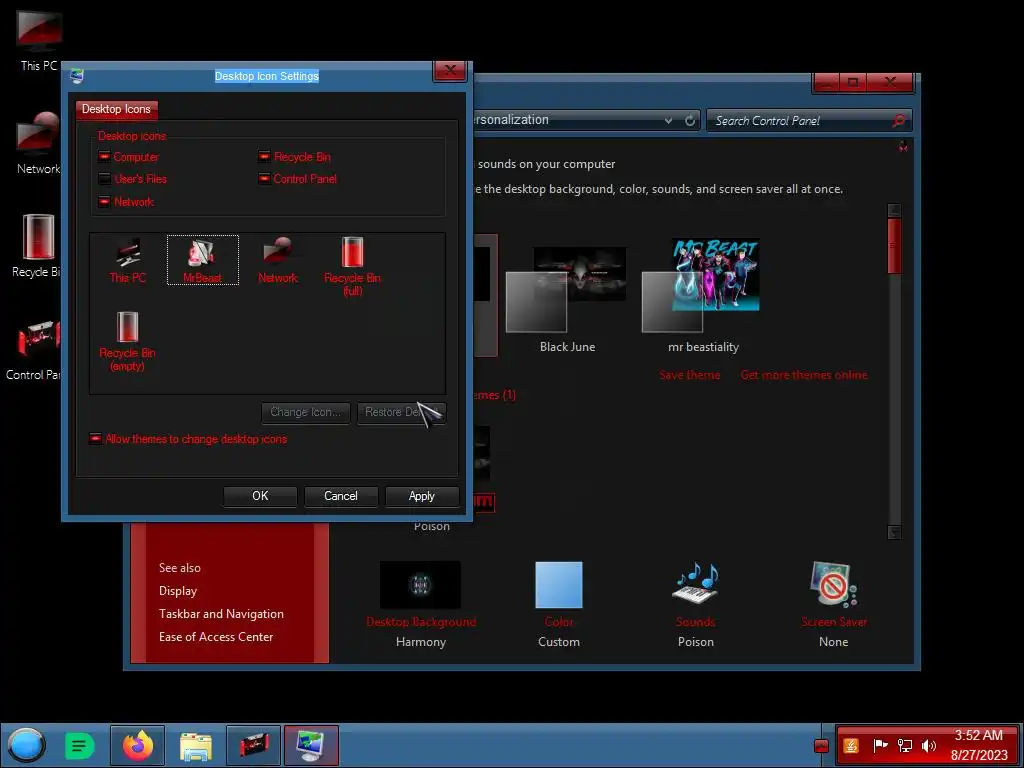1024x768 pixels.
Task: Refresh Control Panel address bar
Action: click(690, 121)
